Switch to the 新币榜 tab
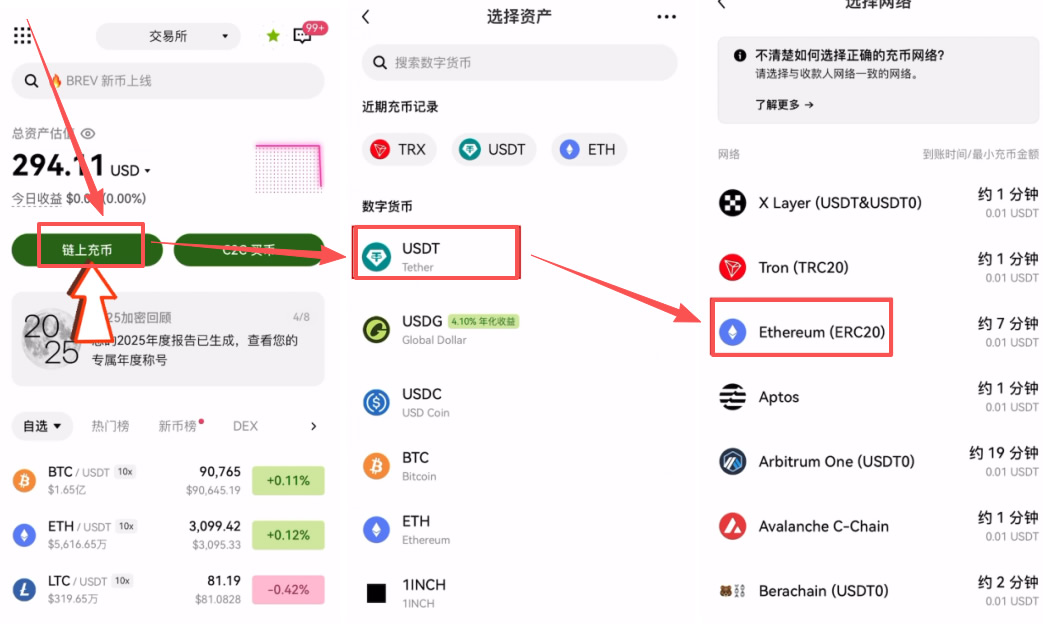Image resolution: width=1043 pixels, height=633 pixels. [x=178, y=426]
